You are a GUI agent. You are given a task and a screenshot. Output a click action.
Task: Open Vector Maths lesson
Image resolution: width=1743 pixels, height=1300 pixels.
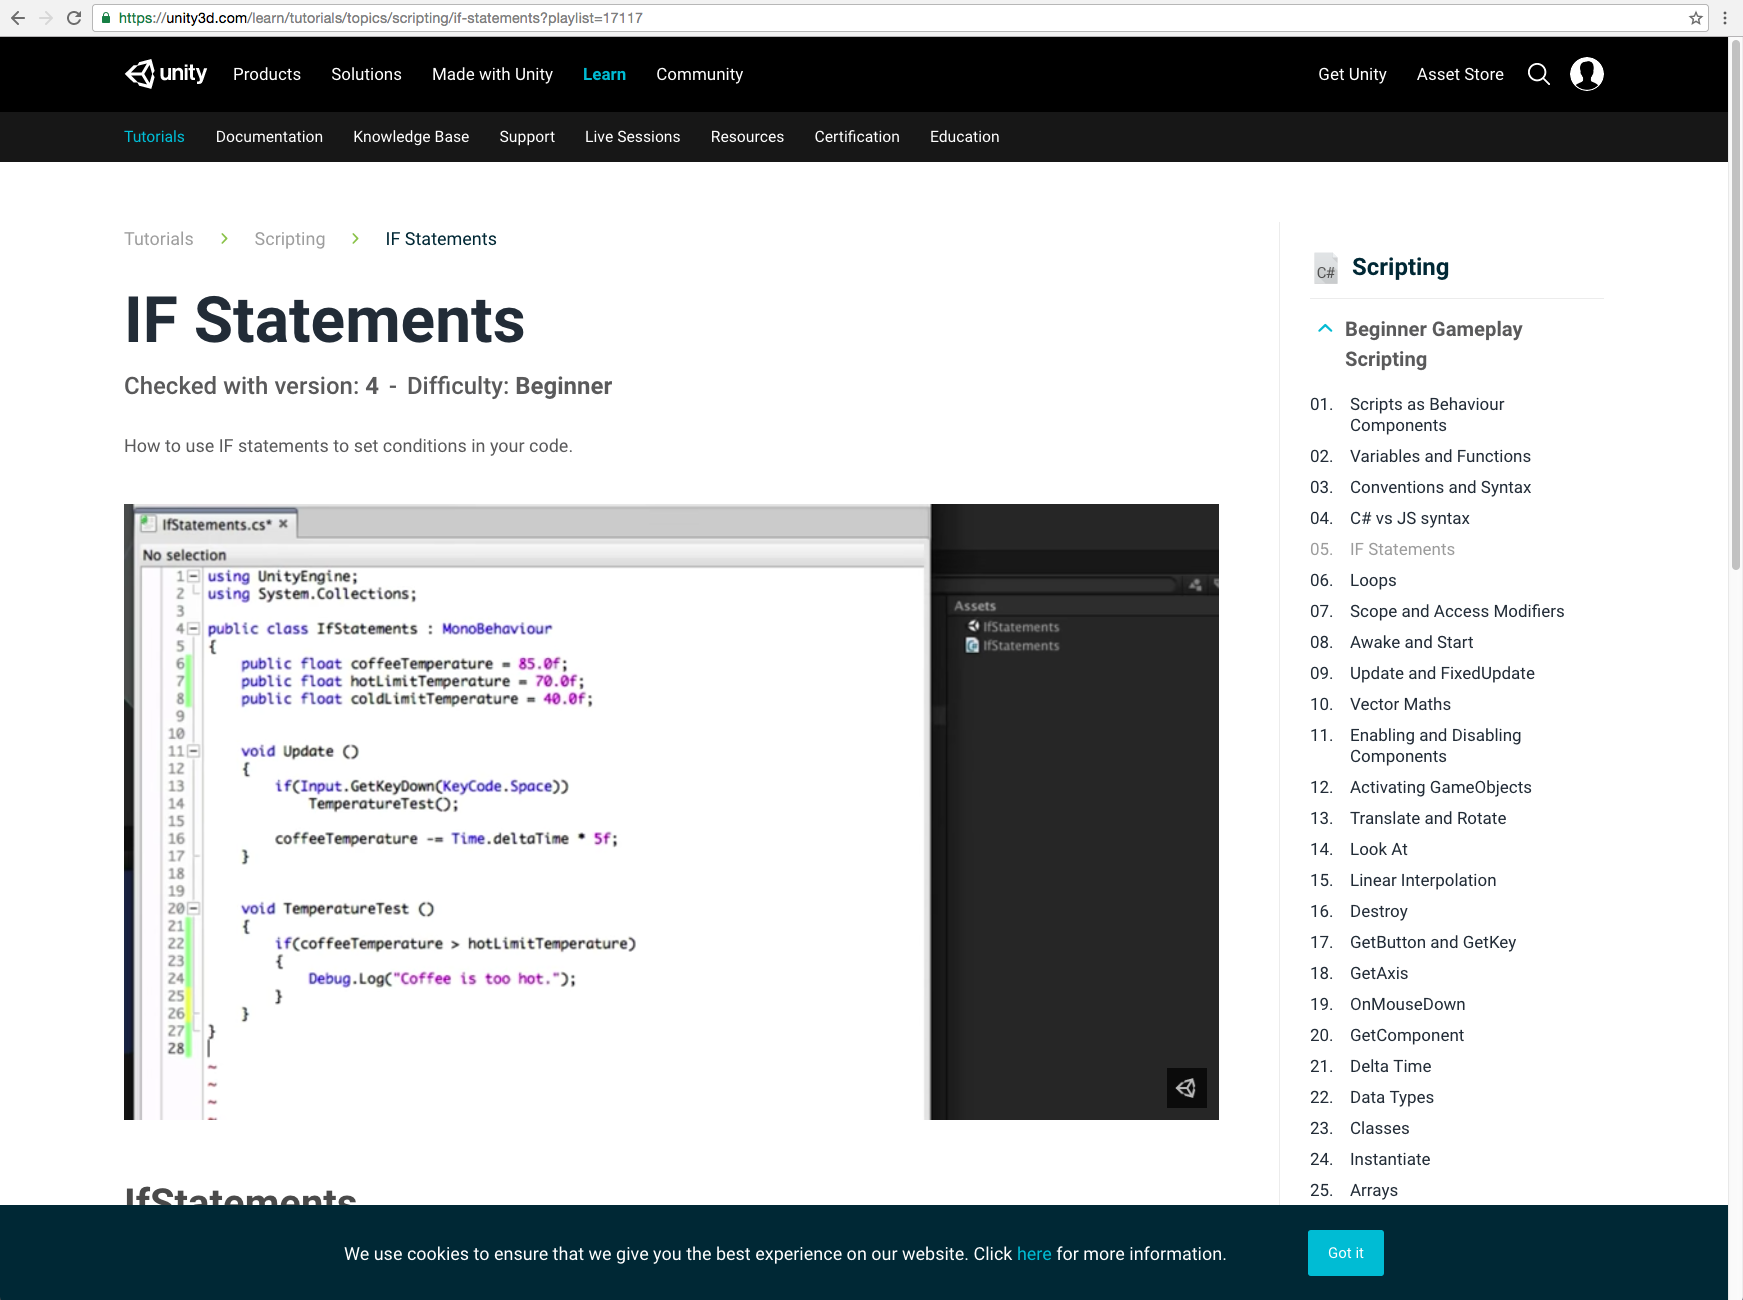[1400, 704]
